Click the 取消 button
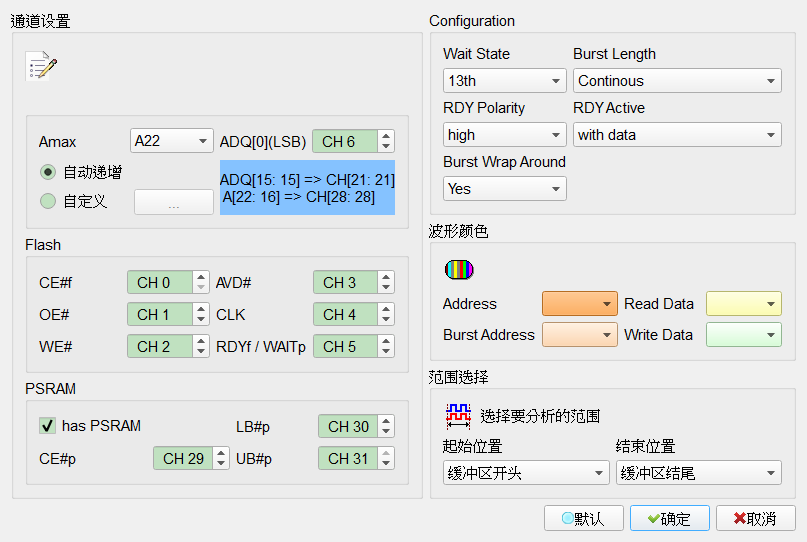The image size is (807, 542). coord(756,518)
